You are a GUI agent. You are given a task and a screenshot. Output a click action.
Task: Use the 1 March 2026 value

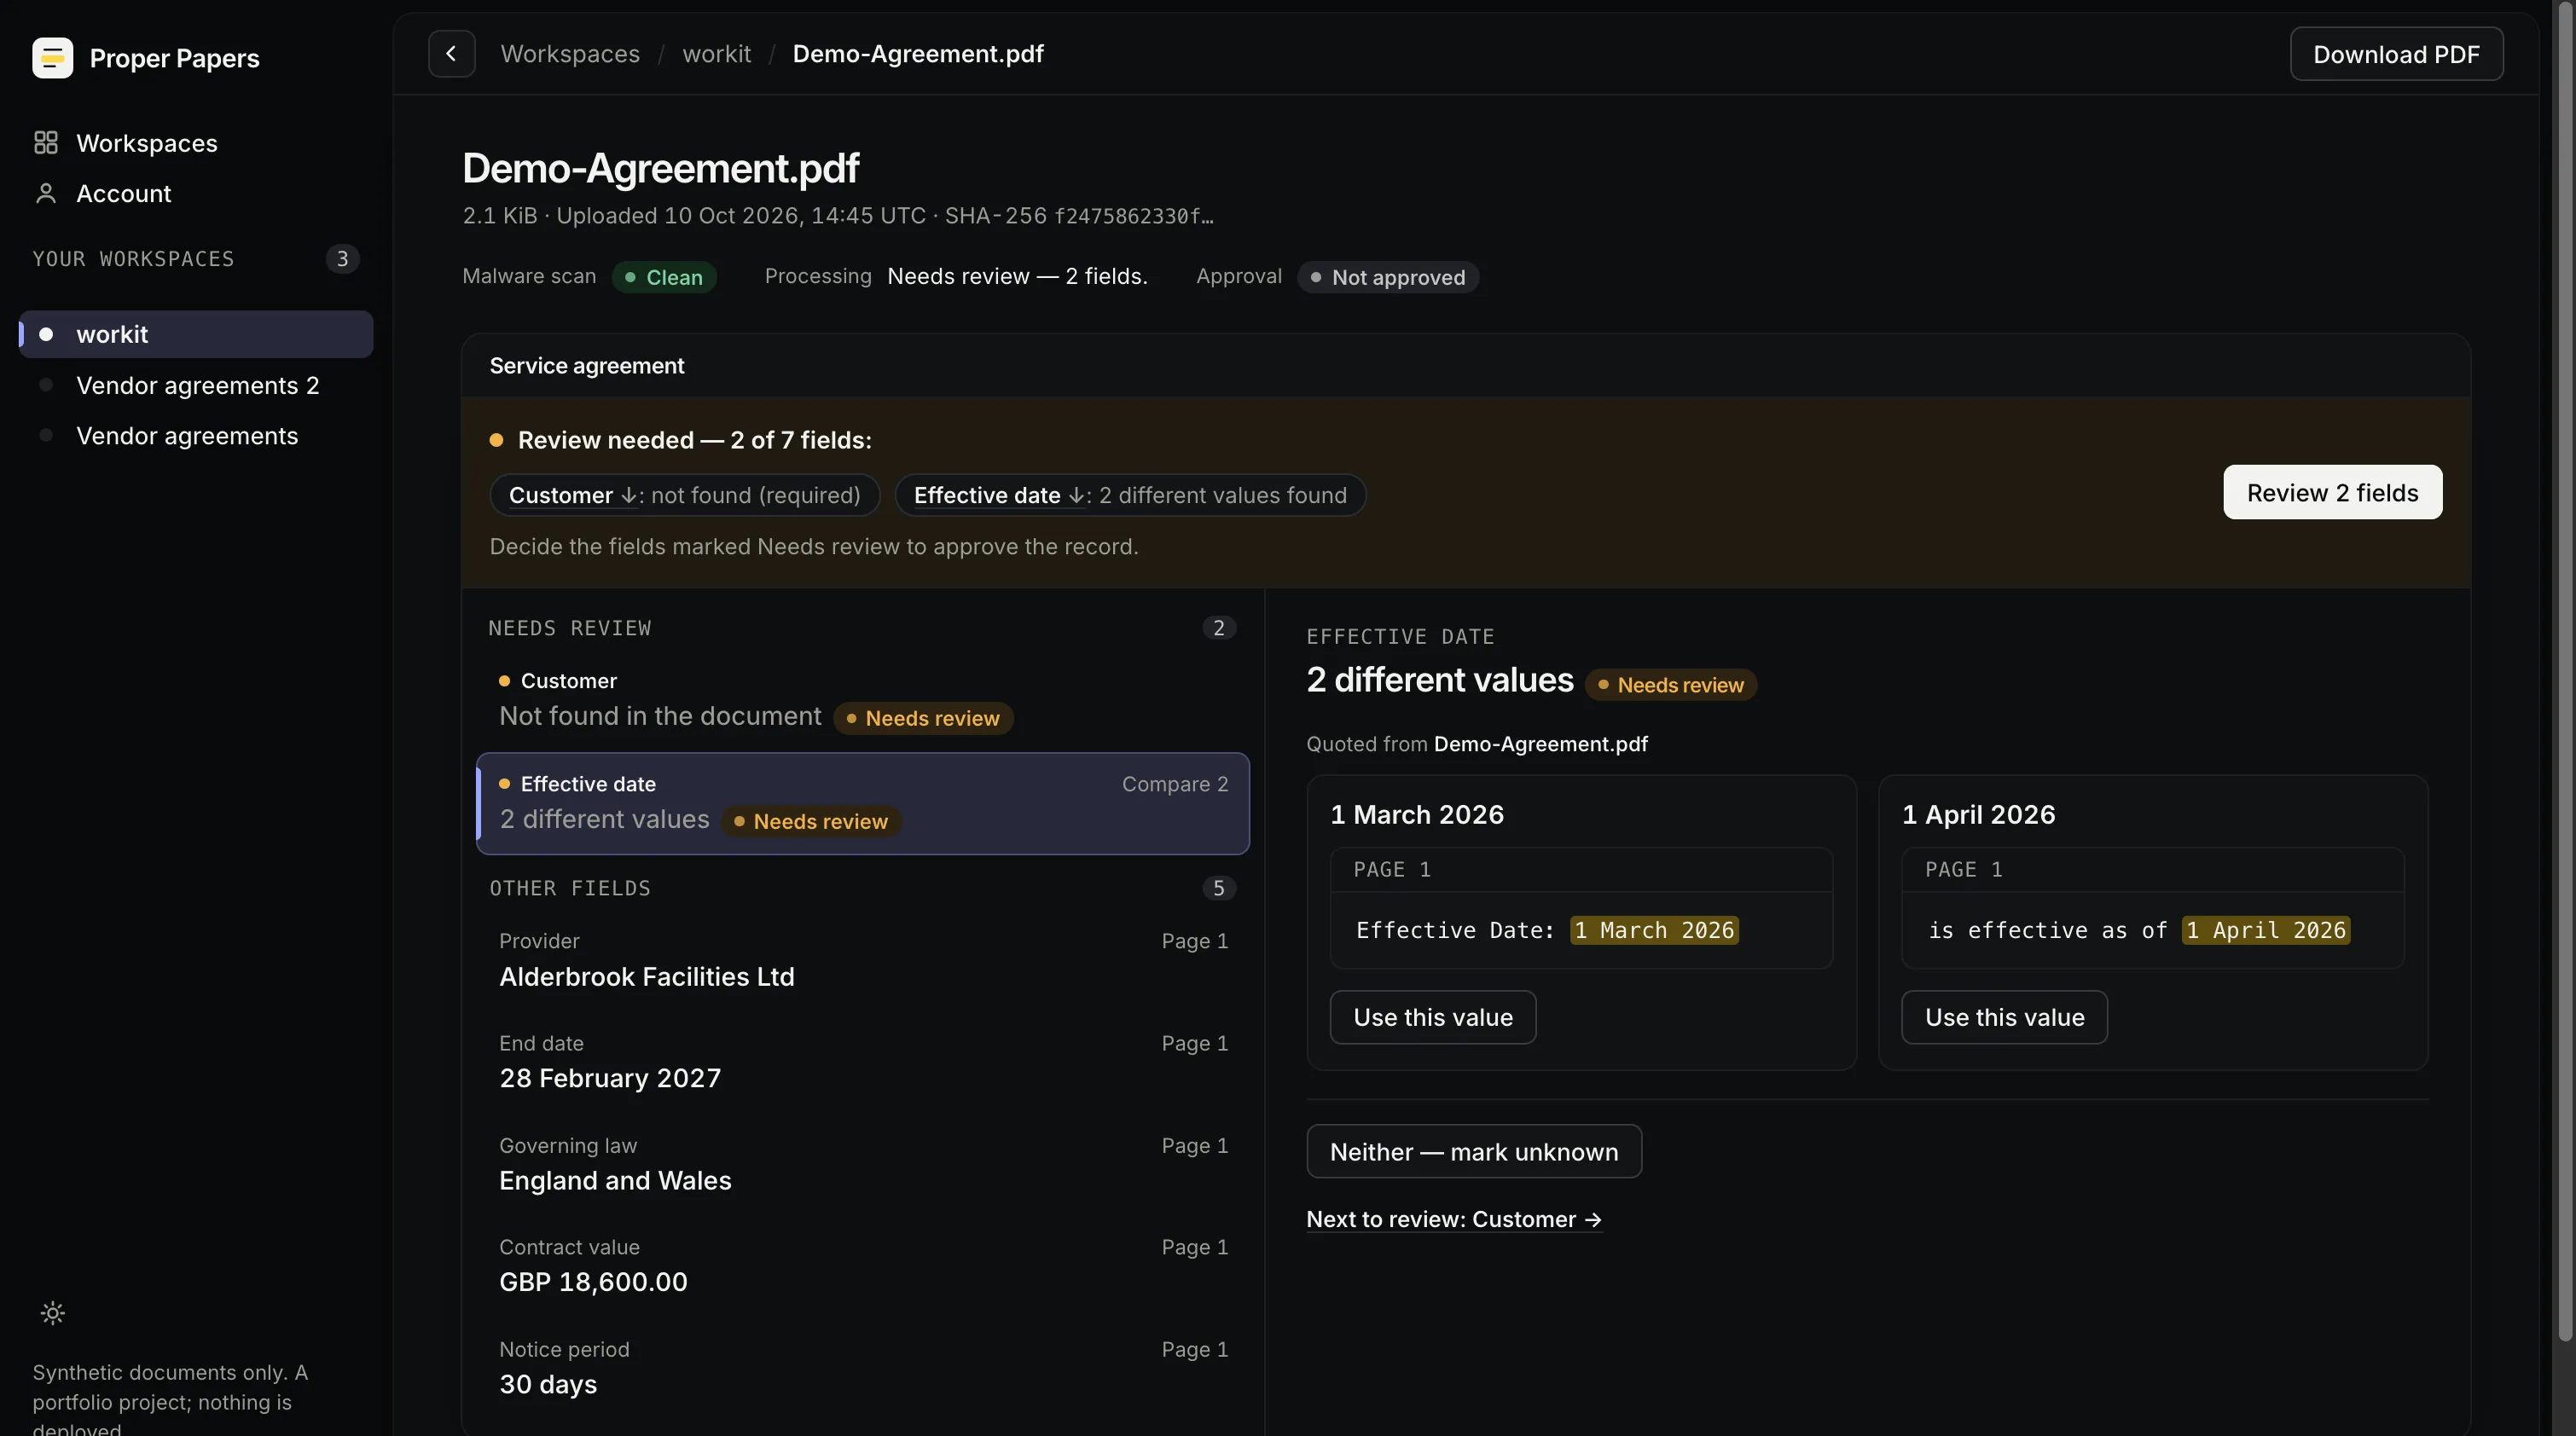pyautogui.click(x=1433, y=1017)
